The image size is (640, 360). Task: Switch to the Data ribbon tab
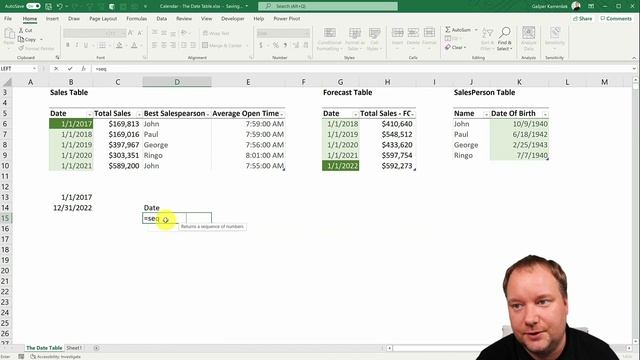[162, 18]
